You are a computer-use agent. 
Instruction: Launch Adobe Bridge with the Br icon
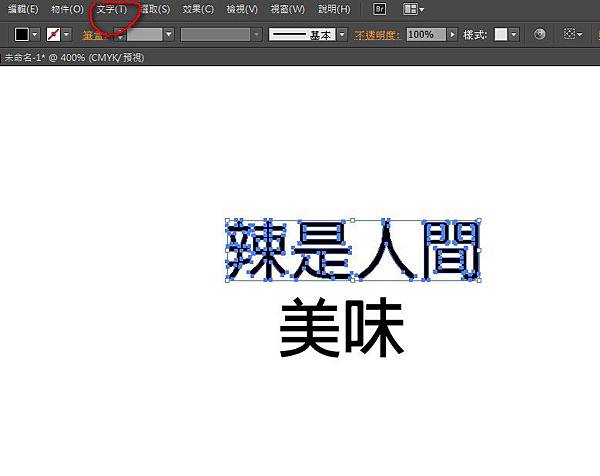click(379, 9)
